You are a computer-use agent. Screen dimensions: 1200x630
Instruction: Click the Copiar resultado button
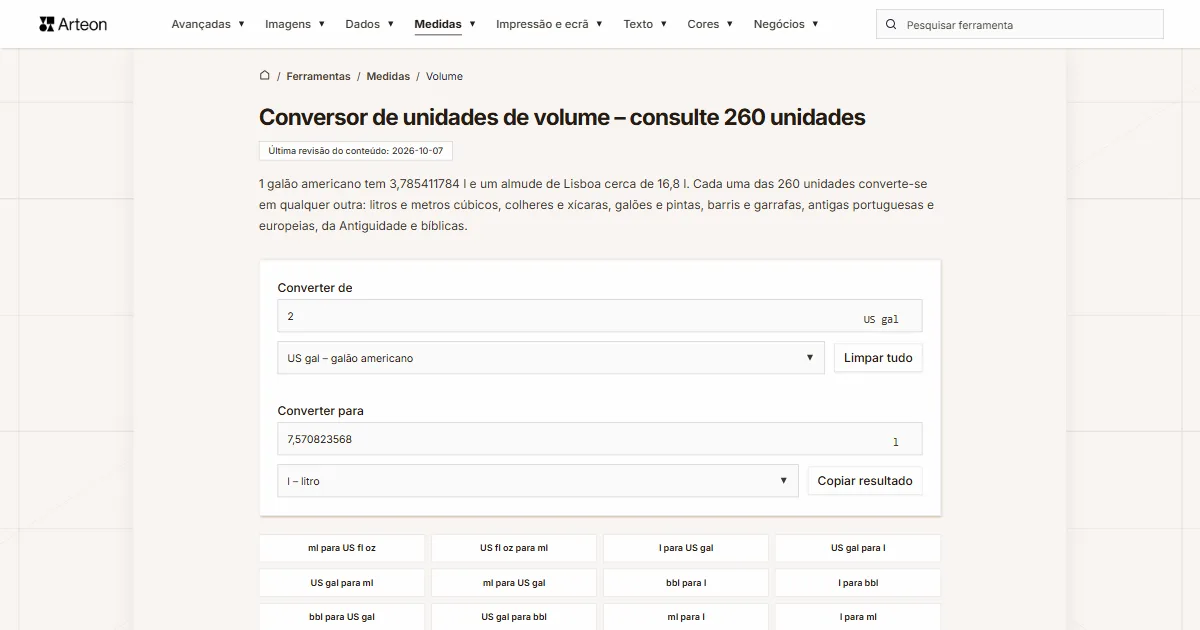point(865,481)
